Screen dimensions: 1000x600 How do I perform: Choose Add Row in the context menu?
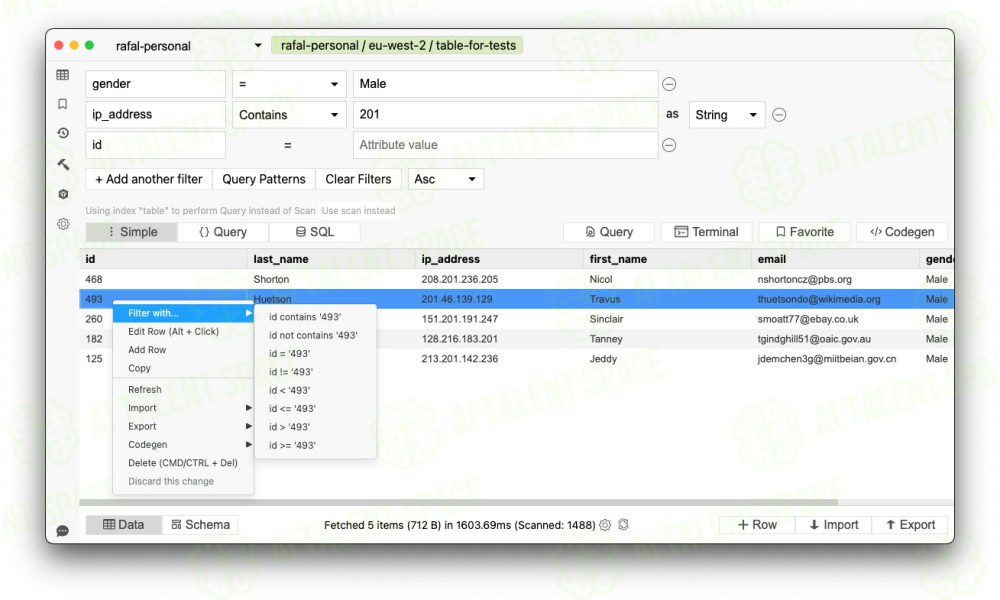(182, 350)
